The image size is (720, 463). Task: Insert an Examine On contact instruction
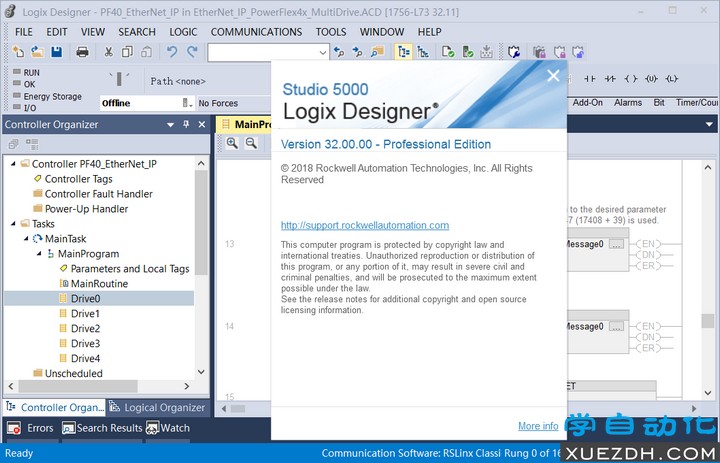[590, 79]
